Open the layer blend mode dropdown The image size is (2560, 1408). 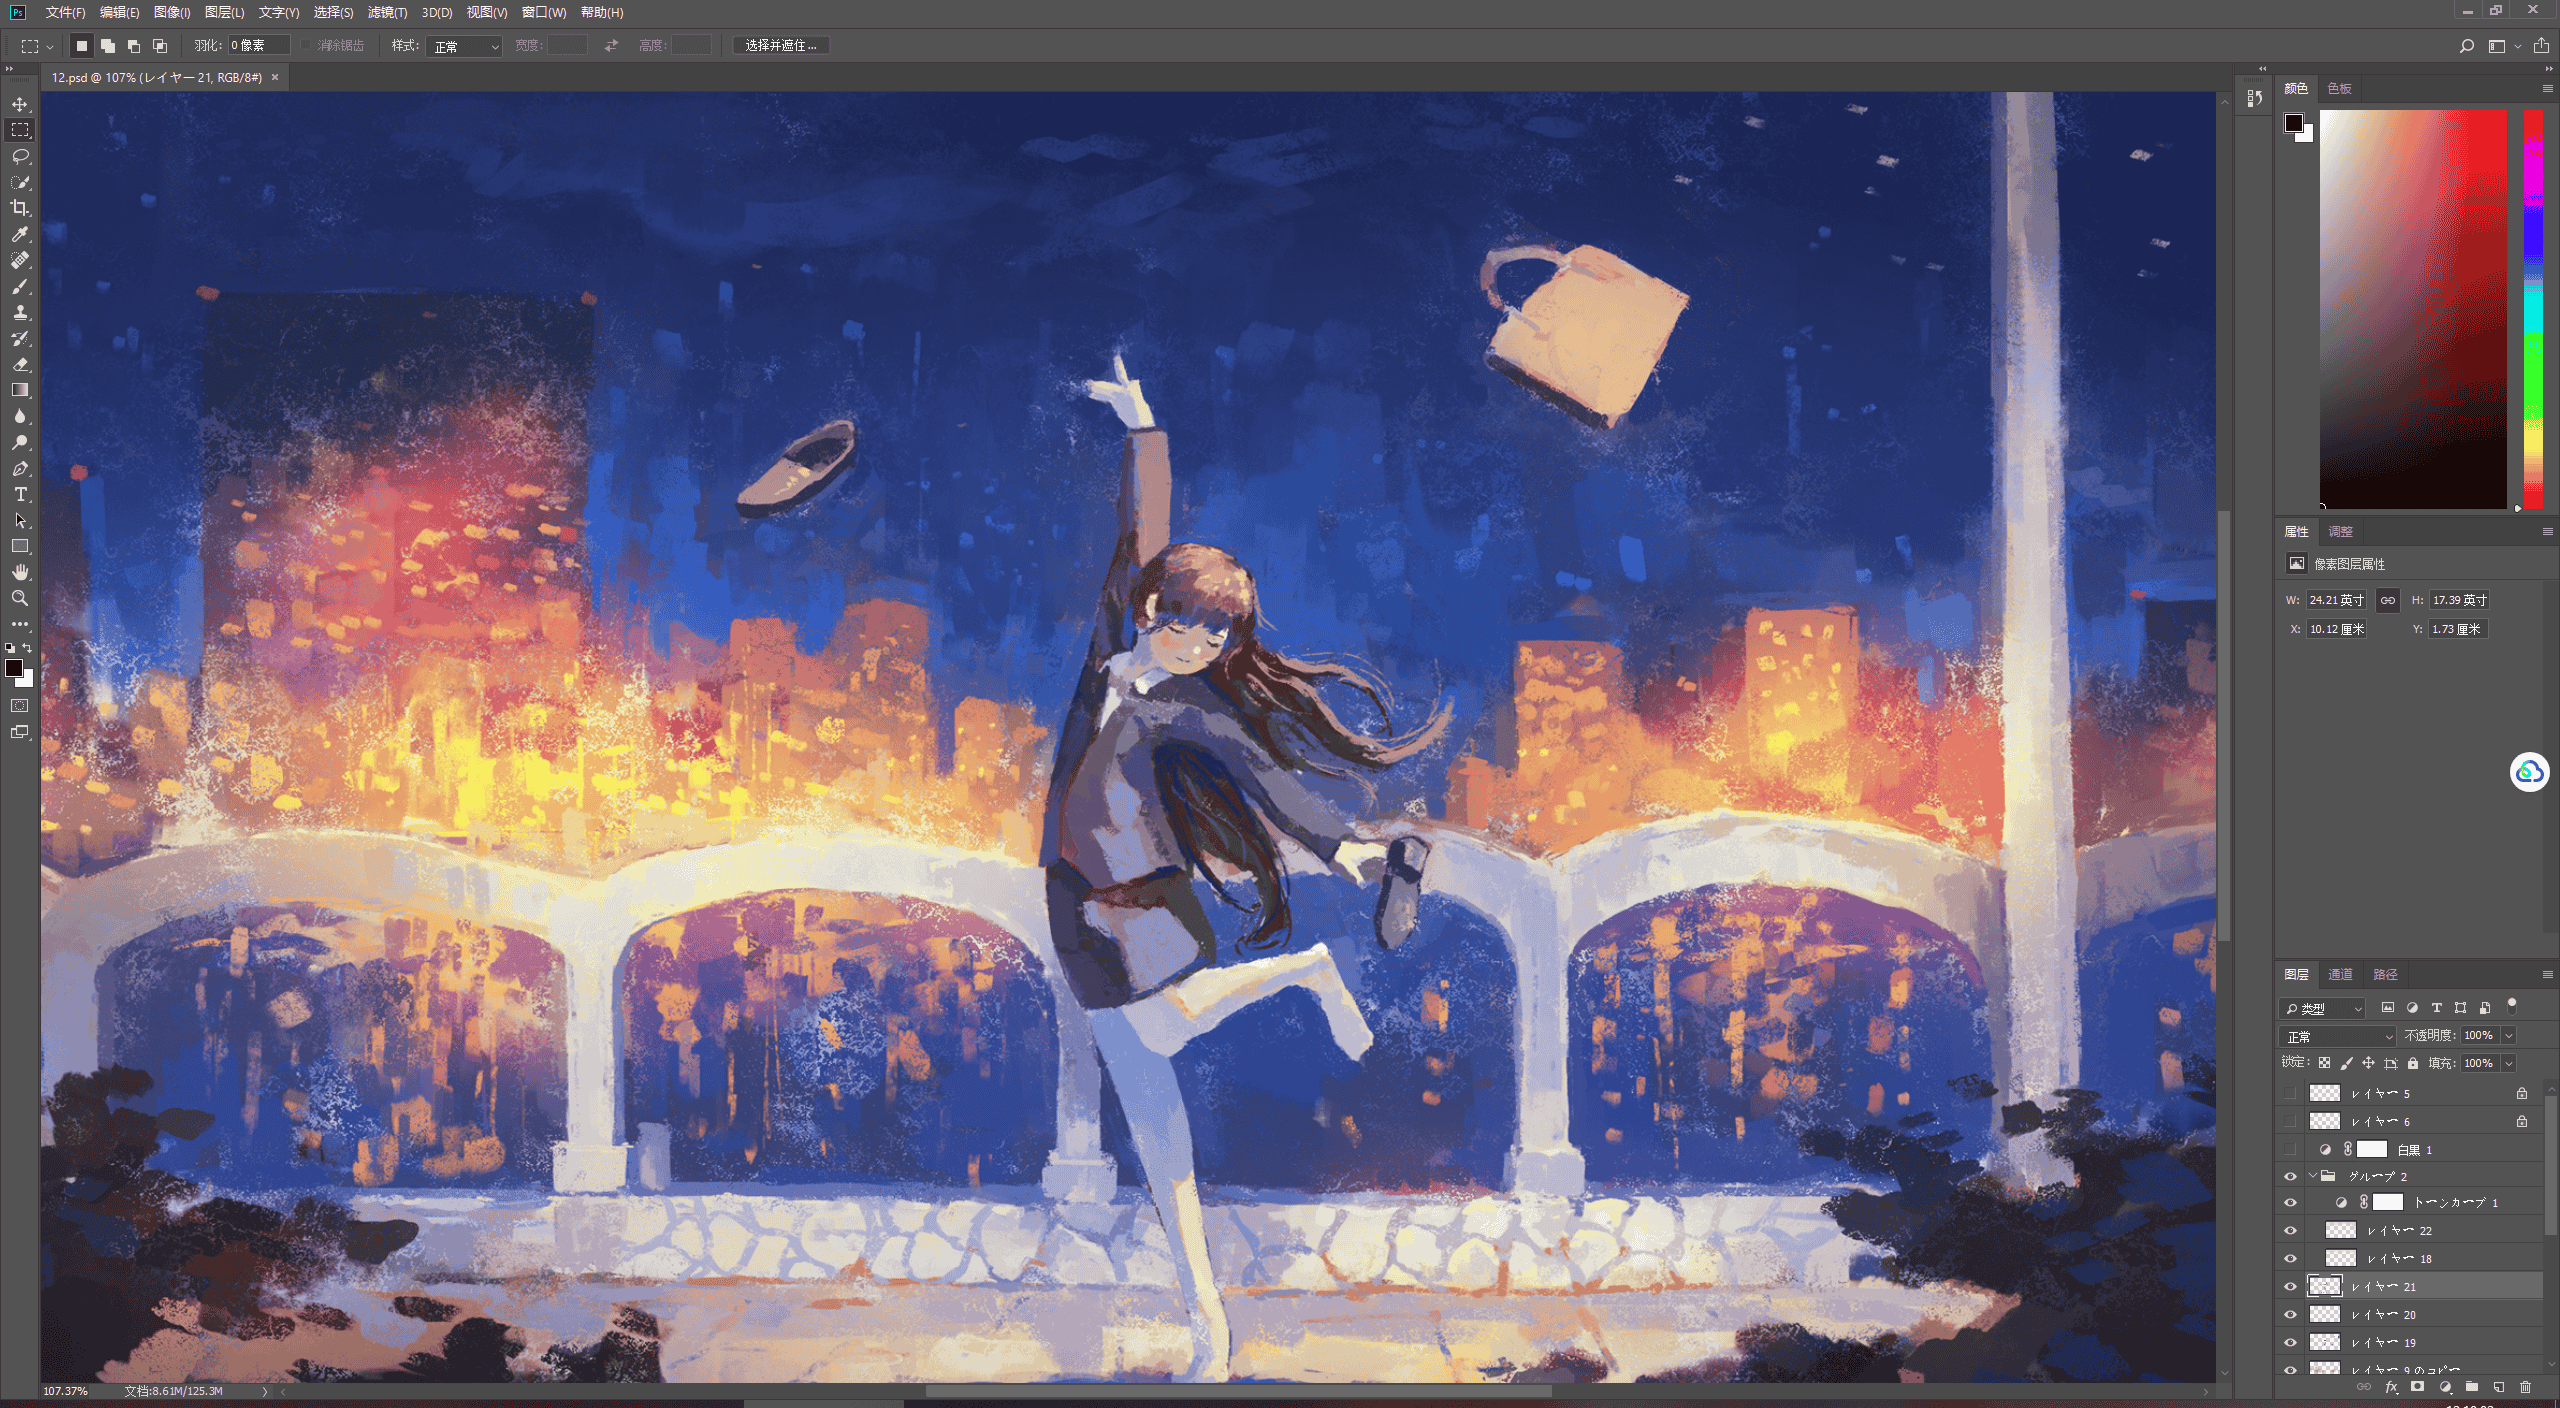click(x=2337, y=1036)
